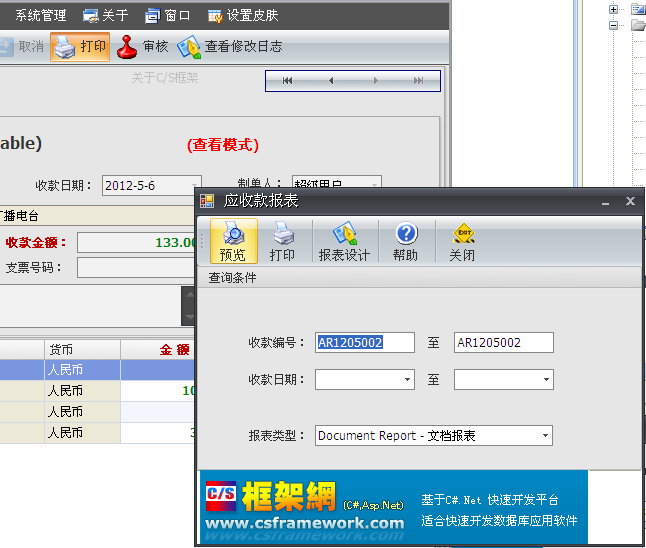Open the 系统管理 menu

tap(40, 15)
